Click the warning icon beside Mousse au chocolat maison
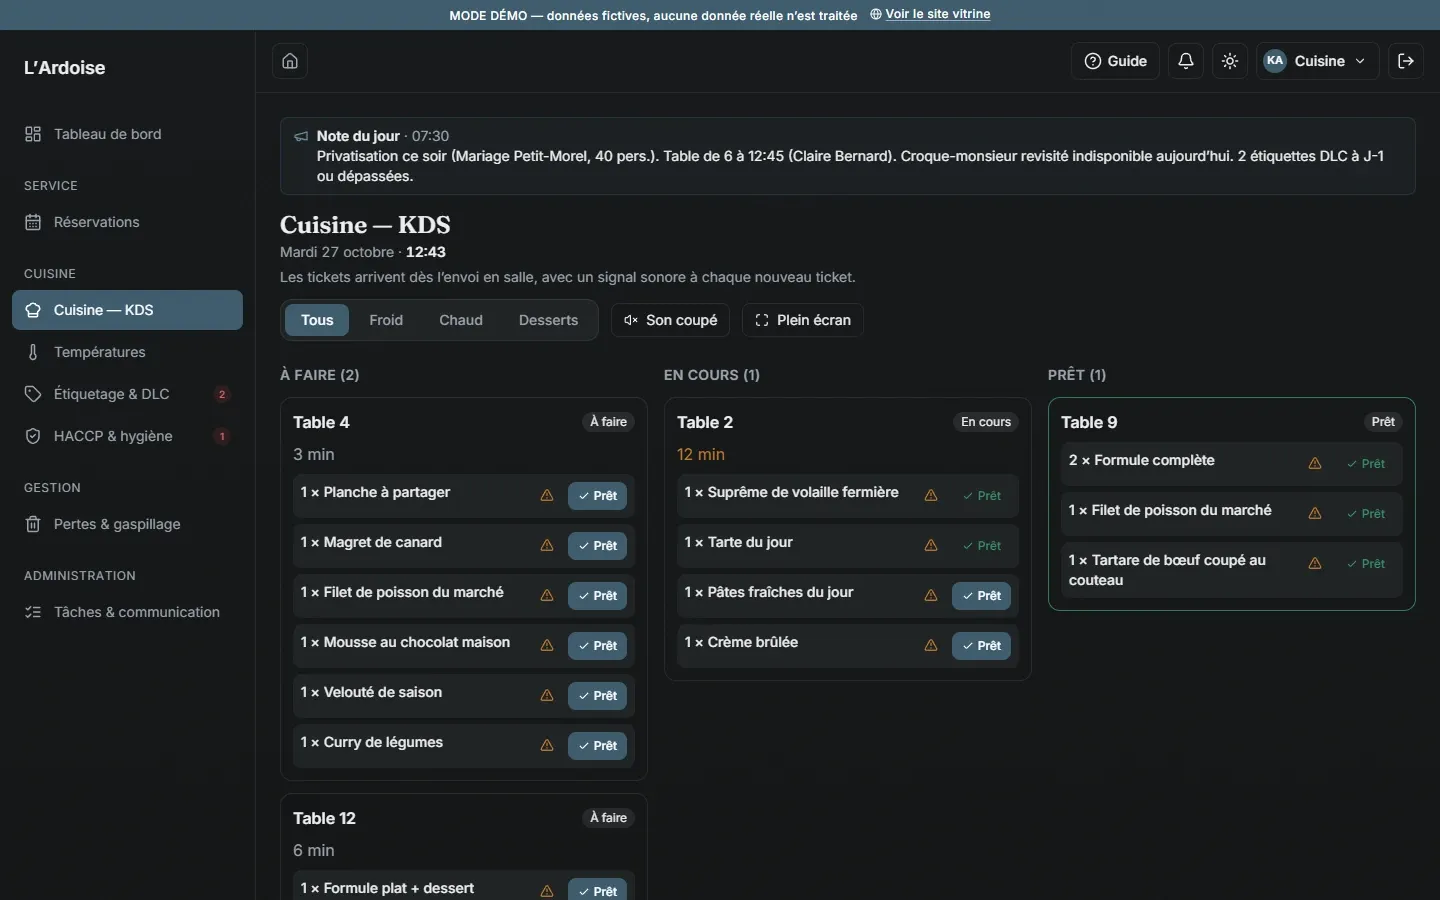 pyautogui.click(x=547, y=646)
